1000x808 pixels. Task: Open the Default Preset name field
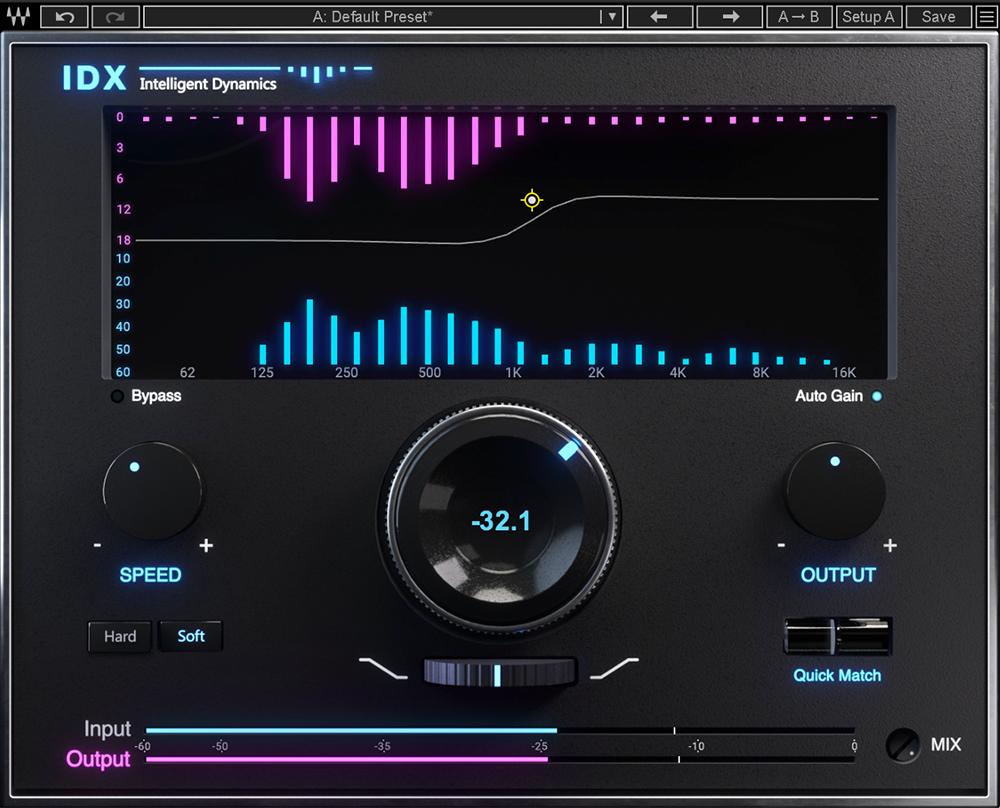tap(372, 17)
